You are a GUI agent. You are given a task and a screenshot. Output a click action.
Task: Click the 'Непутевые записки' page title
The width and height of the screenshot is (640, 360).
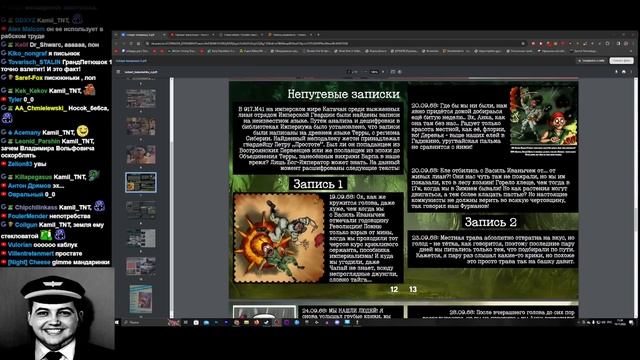click(x=343, y=94)
